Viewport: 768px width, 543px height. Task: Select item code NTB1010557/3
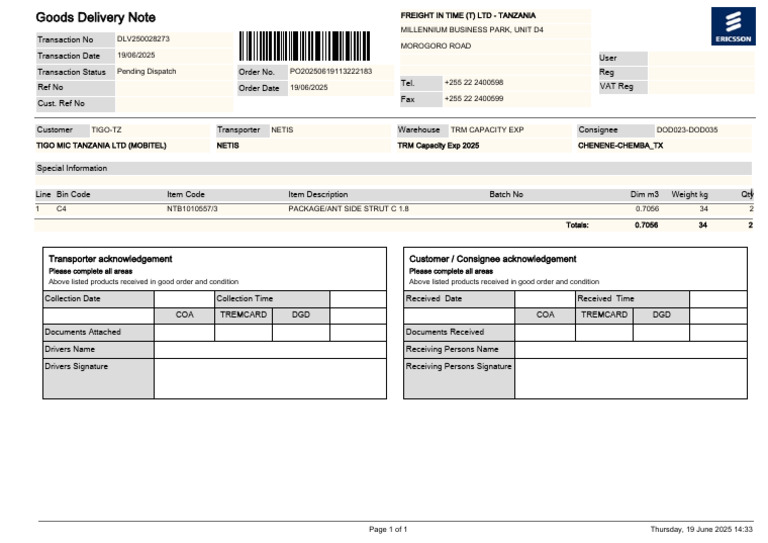click(x=192, y=209)
